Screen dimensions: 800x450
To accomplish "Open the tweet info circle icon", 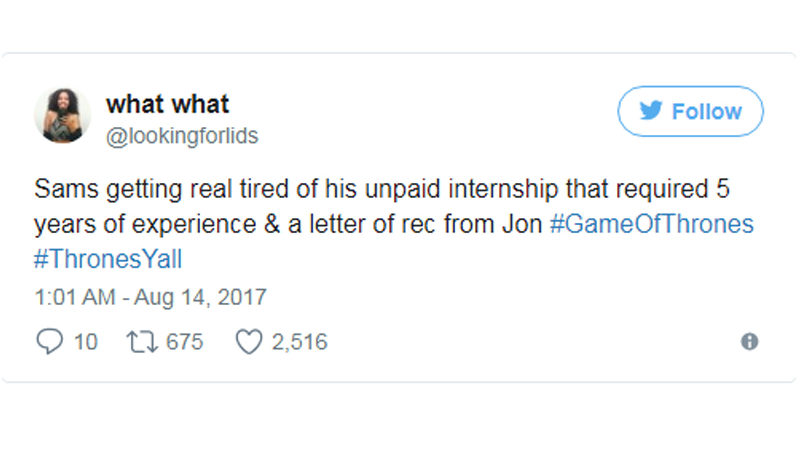I will click(749, 342).
